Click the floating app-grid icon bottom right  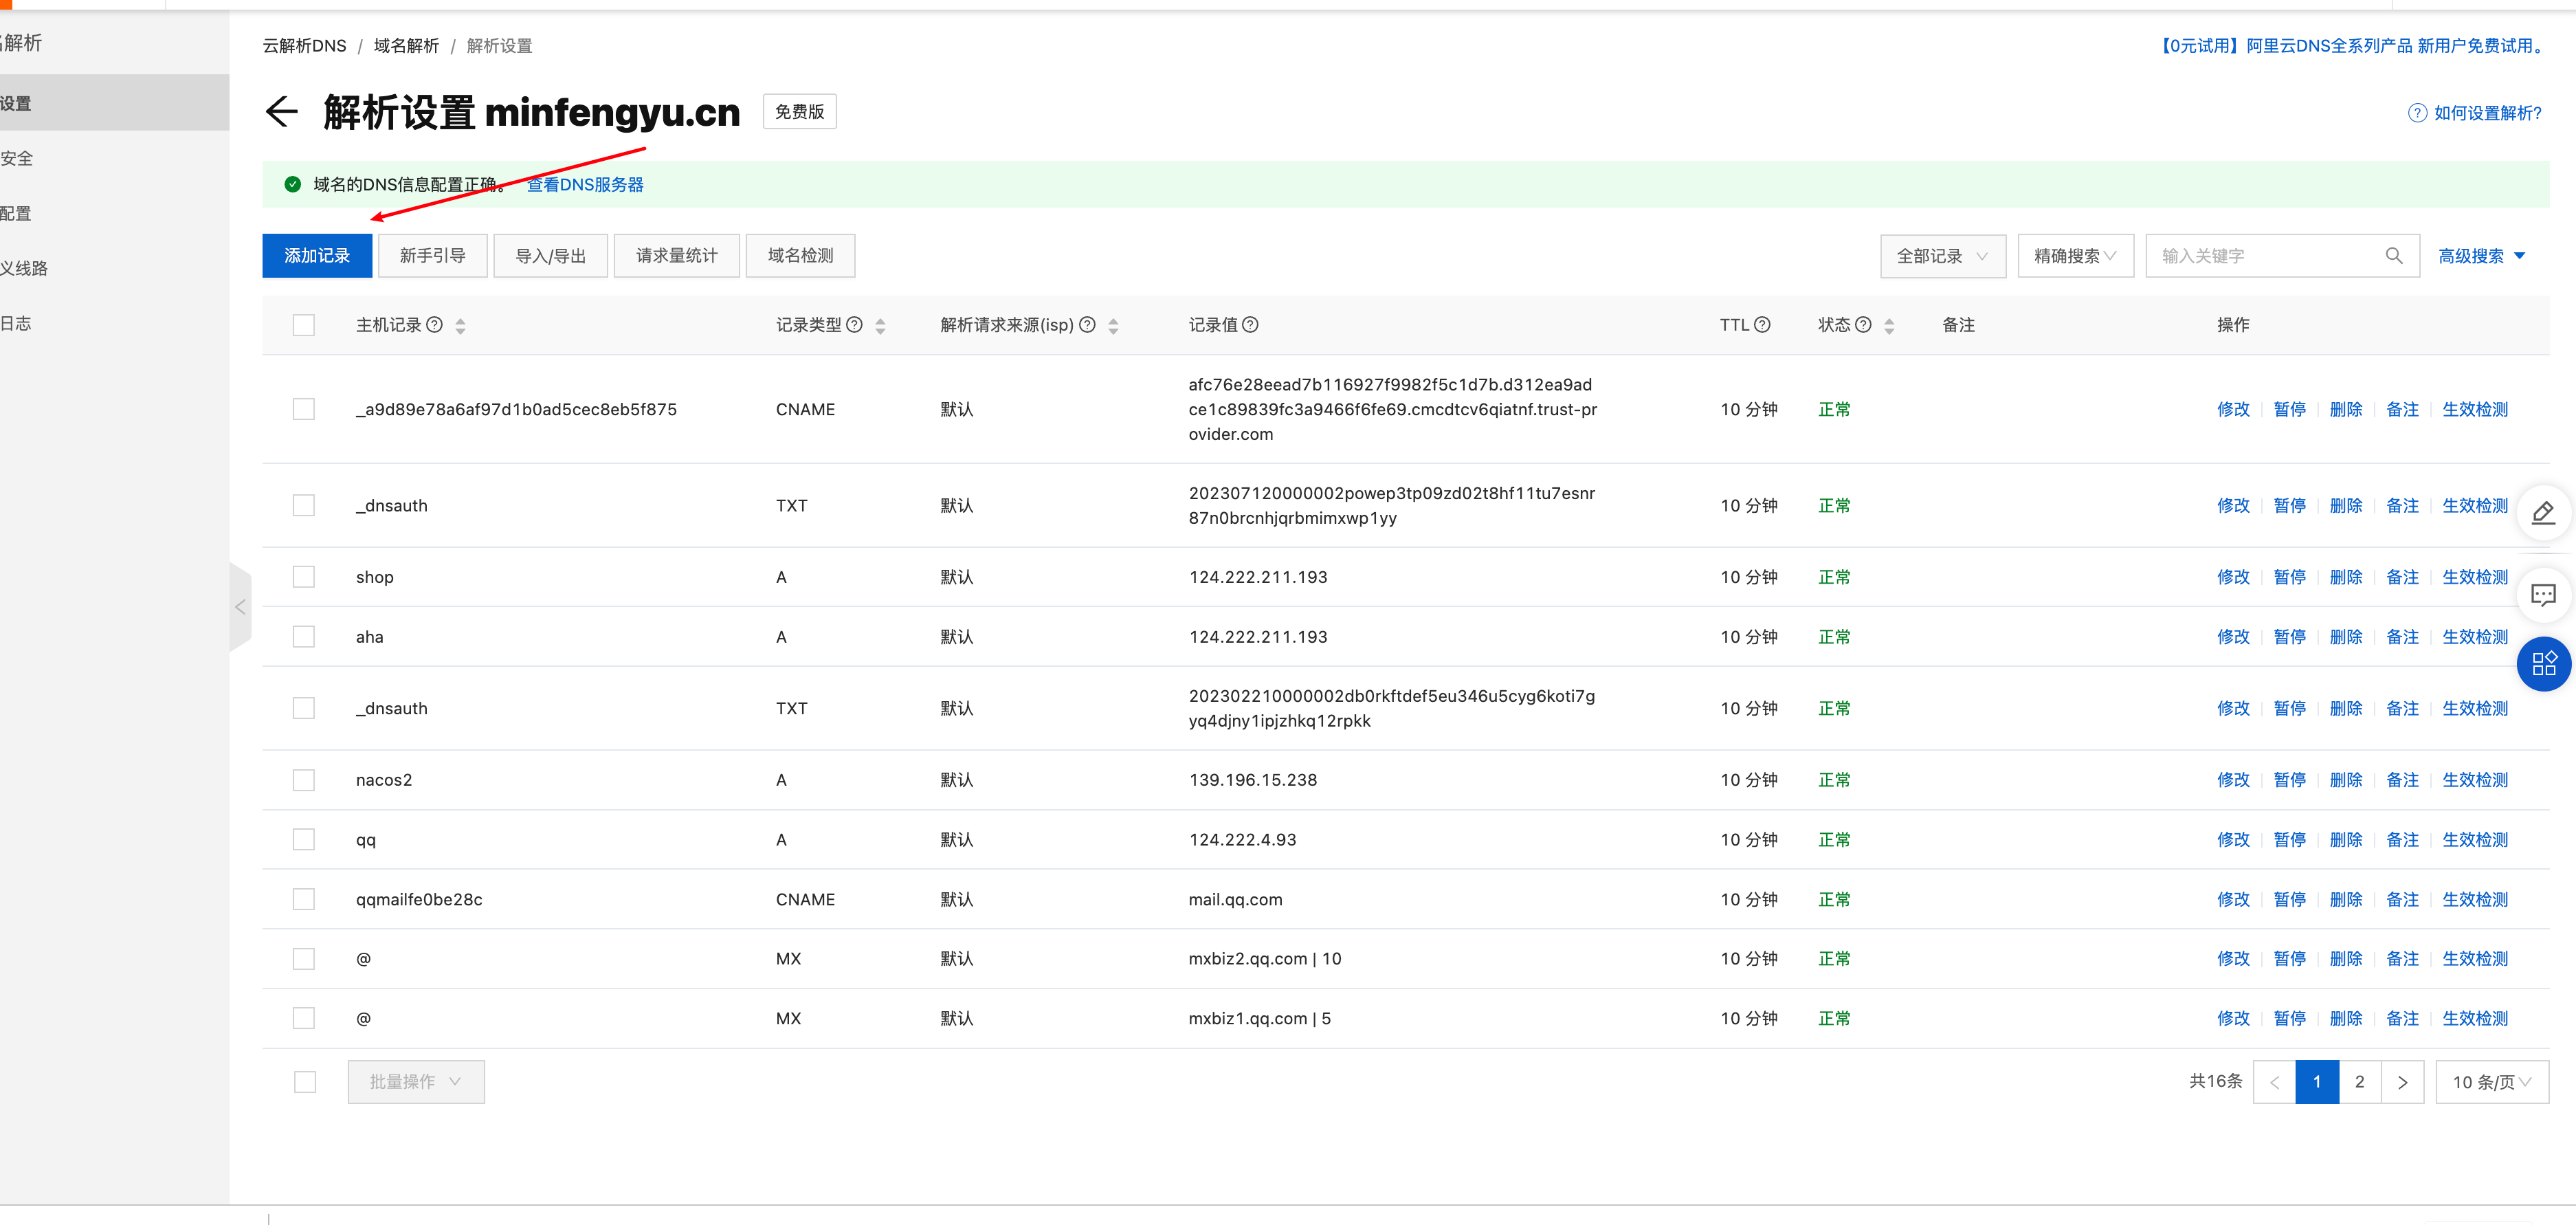(2545, 663)
